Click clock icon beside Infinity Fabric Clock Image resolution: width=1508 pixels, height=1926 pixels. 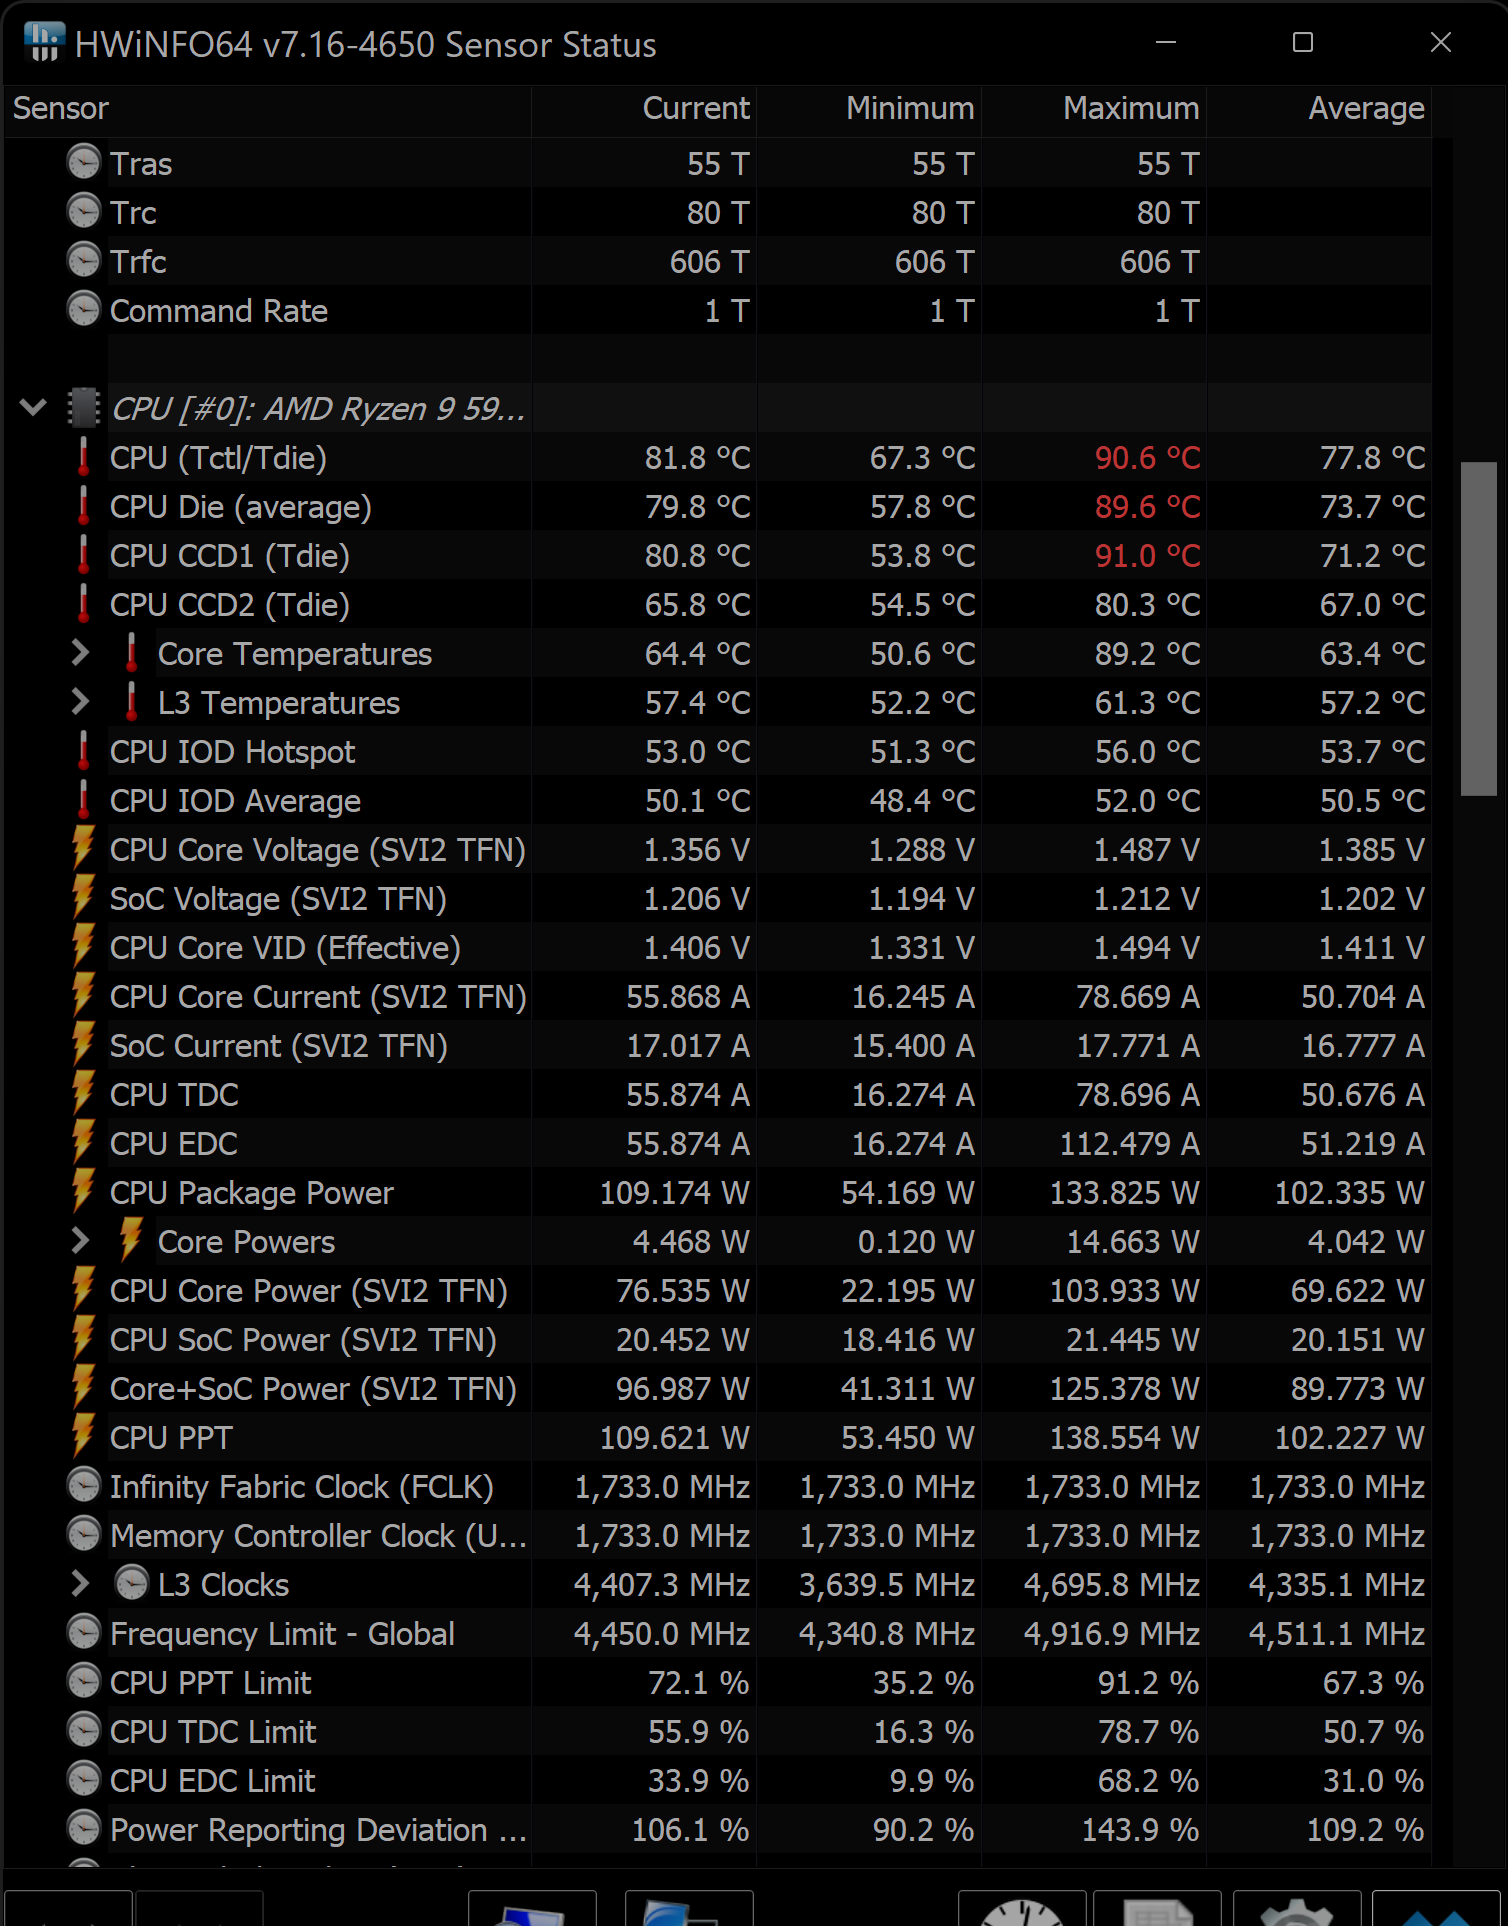[84, 1486]
